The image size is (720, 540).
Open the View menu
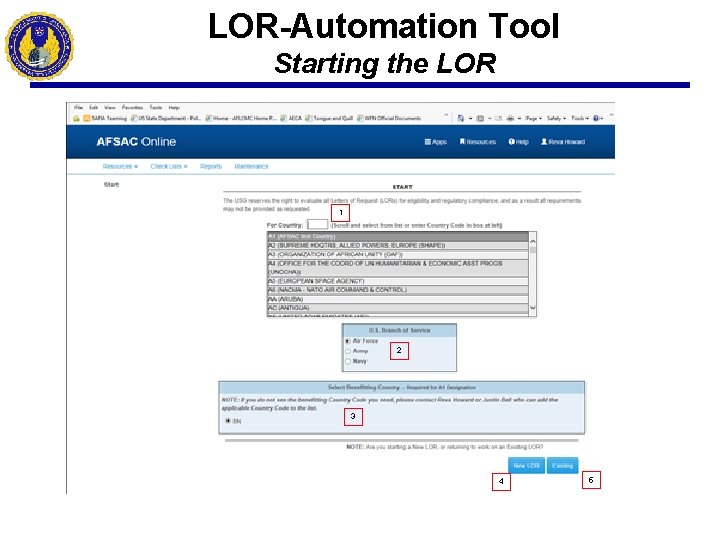tap(110, 107)
